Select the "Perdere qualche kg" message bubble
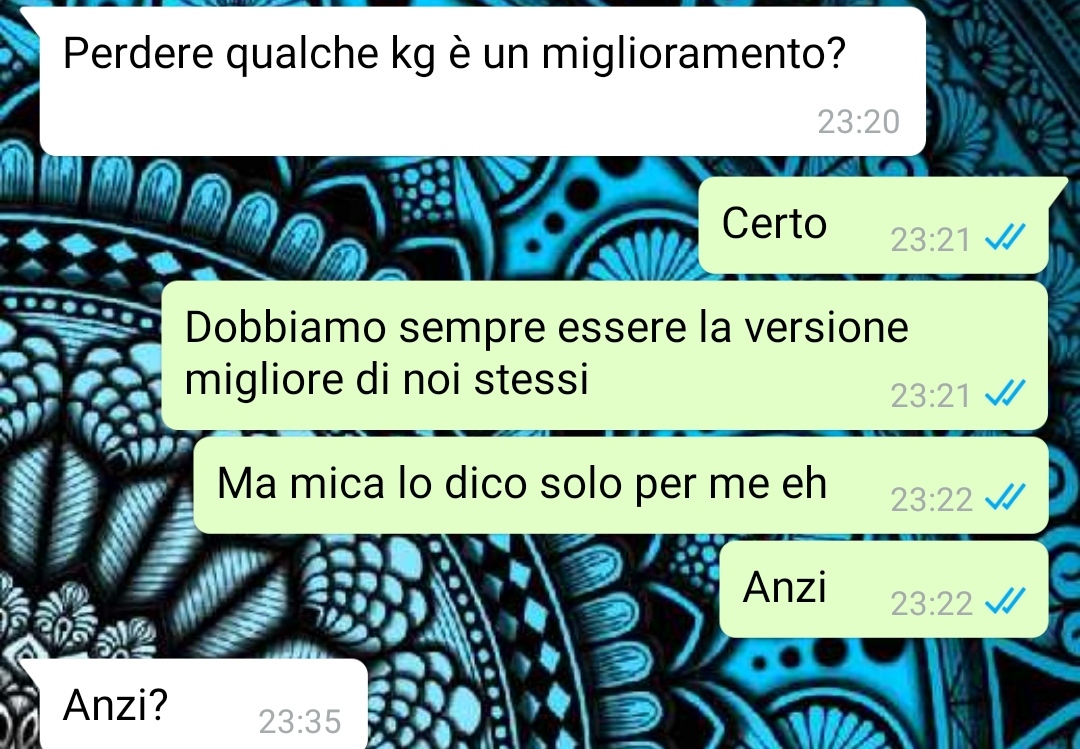The width and height of the screenshot is (1080, 749). (x=482, y=81)
